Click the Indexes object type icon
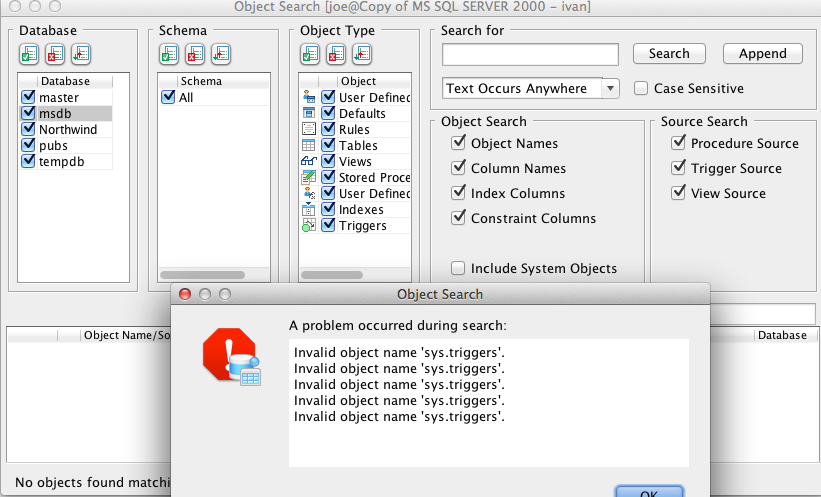821x497 pixels. click(x=309, y=209)
